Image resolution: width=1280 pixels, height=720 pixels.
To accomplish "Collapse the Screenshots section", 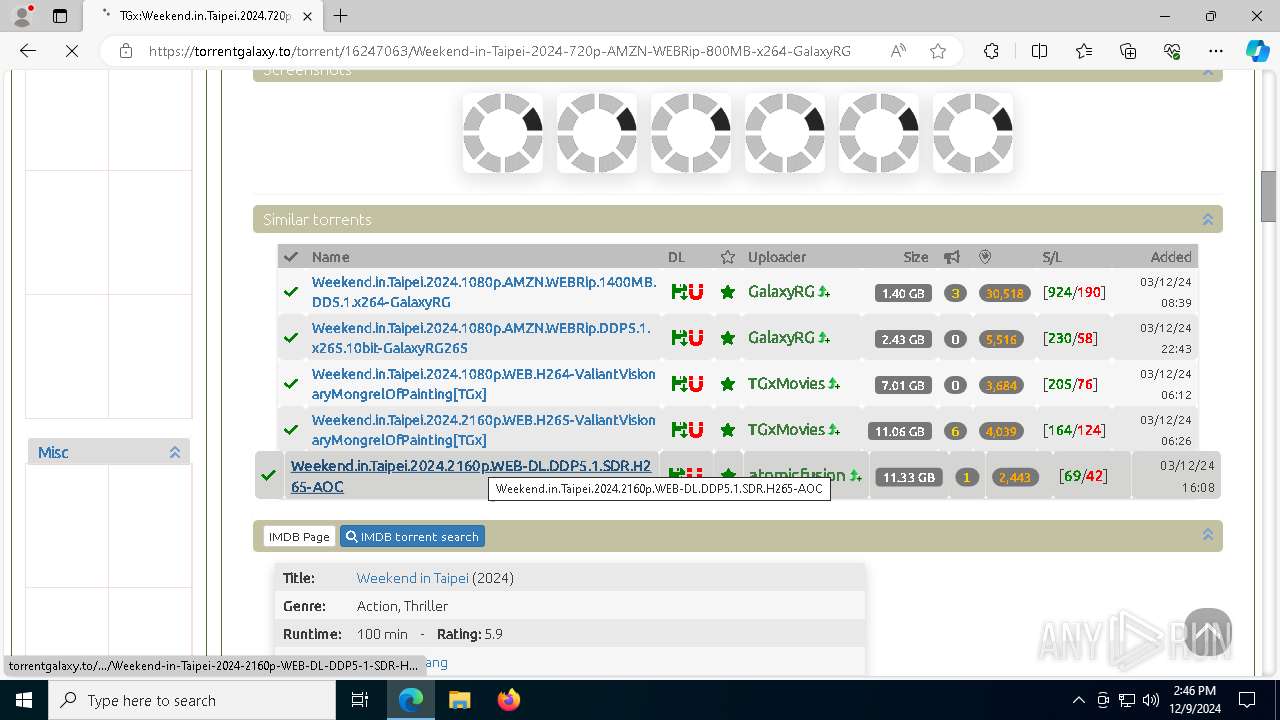I will (x=1207, y=72).
